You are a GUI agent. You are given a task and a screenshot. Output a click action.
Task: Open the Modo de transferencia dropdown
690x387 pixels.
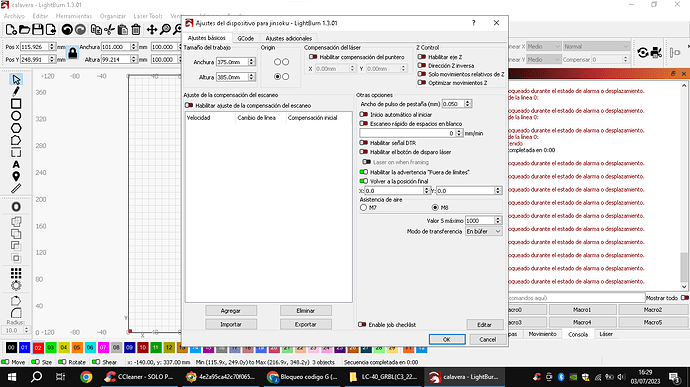coord(484,231)
